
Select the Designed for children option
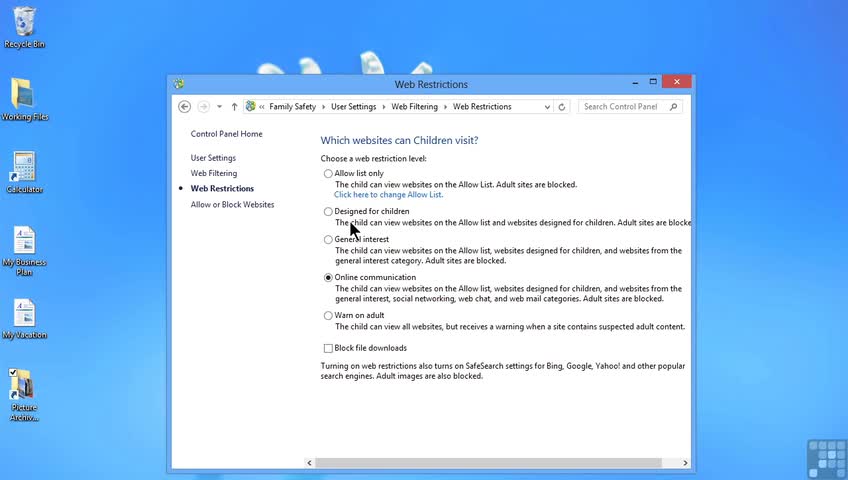[328, 211]
